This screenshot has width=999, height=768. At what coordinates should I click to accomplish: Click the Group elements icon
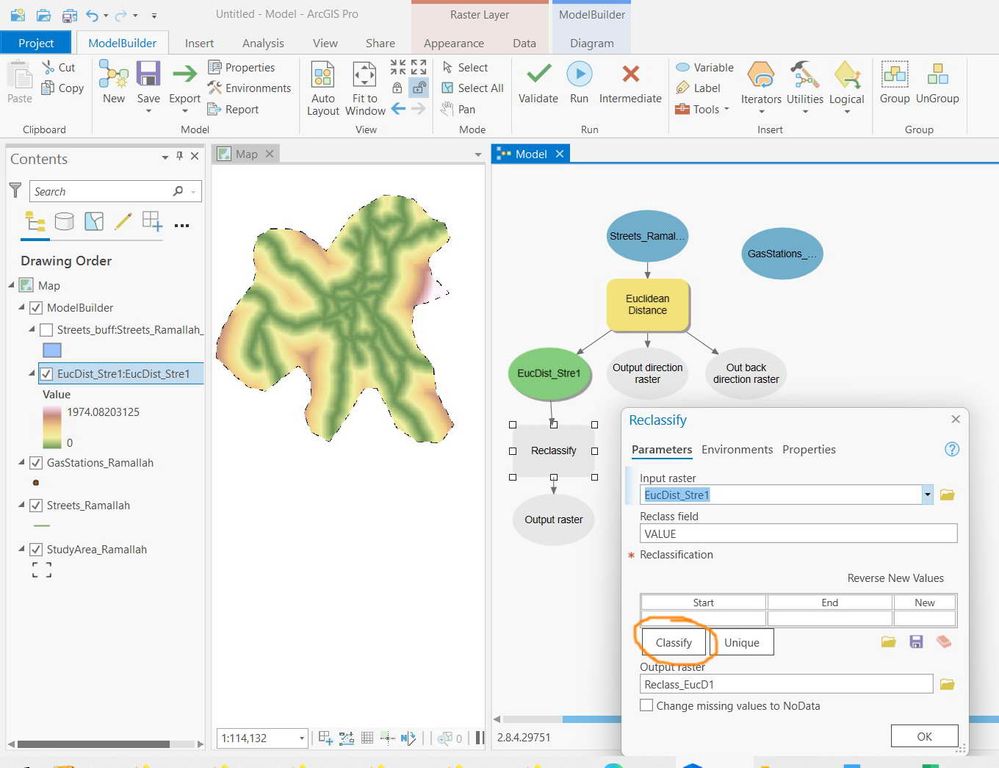click(895, 75)
